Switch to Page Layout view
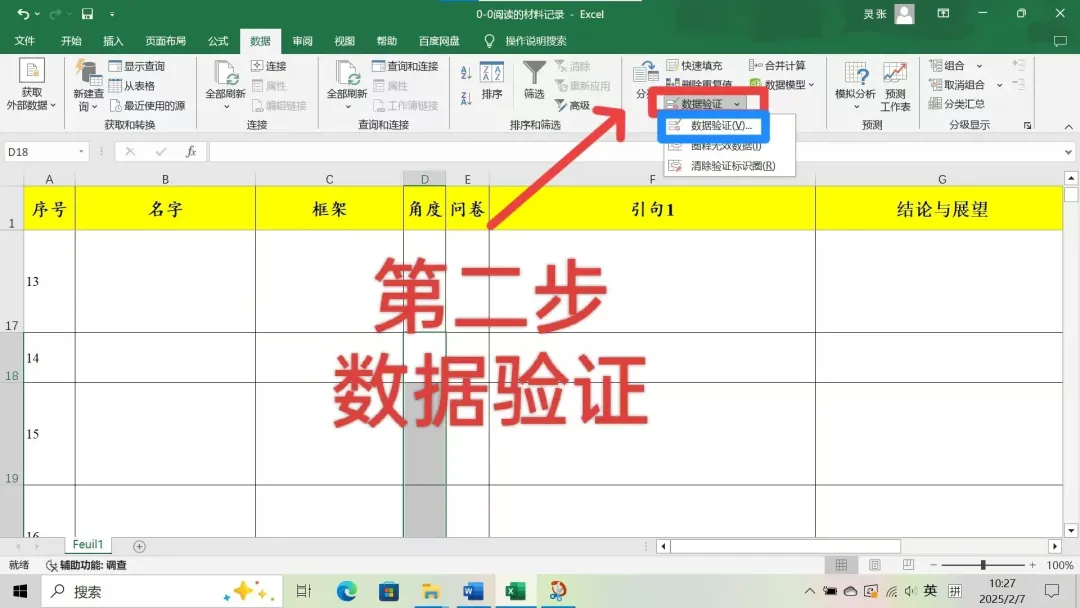 [x=875, y=565]
